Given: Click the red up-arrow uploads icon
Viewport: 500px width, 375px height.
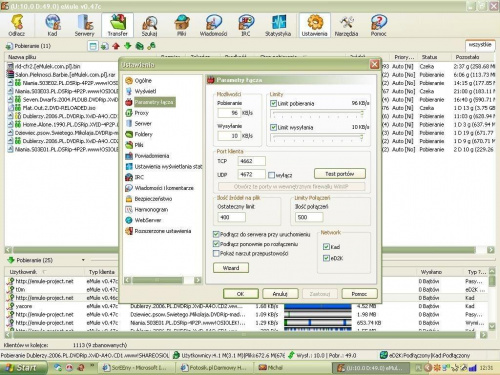Looking at the screenshot, I should (116, 46).
